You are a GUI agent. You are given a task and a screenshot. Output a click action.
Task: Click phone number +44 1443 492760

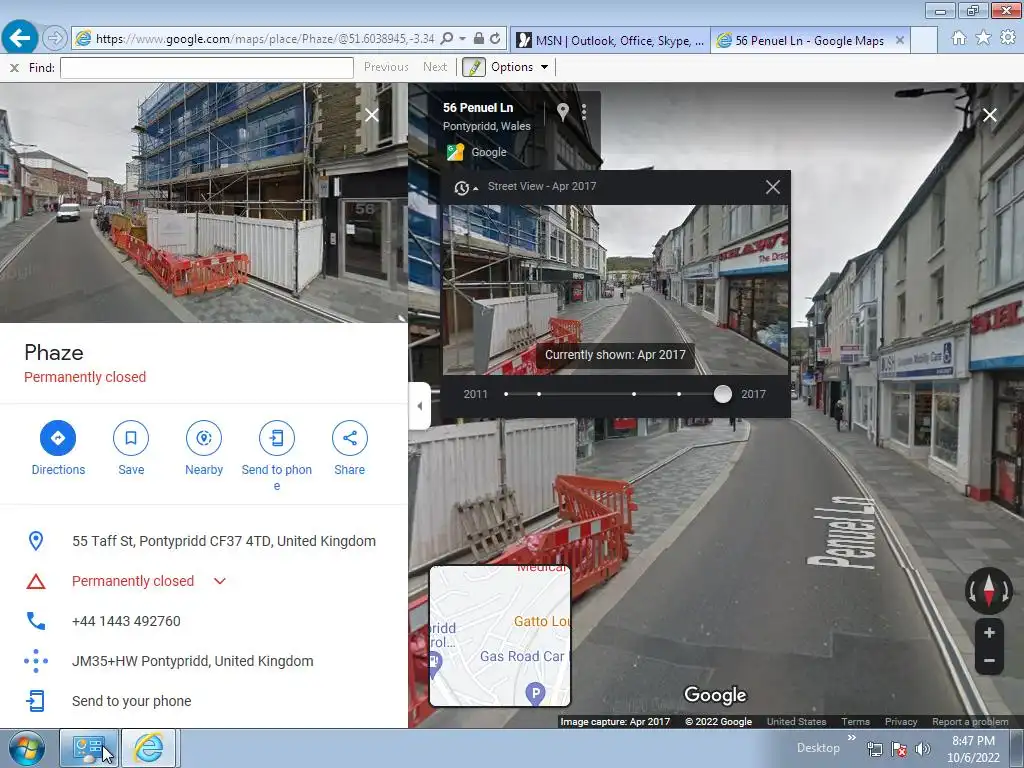click(126, 621)
